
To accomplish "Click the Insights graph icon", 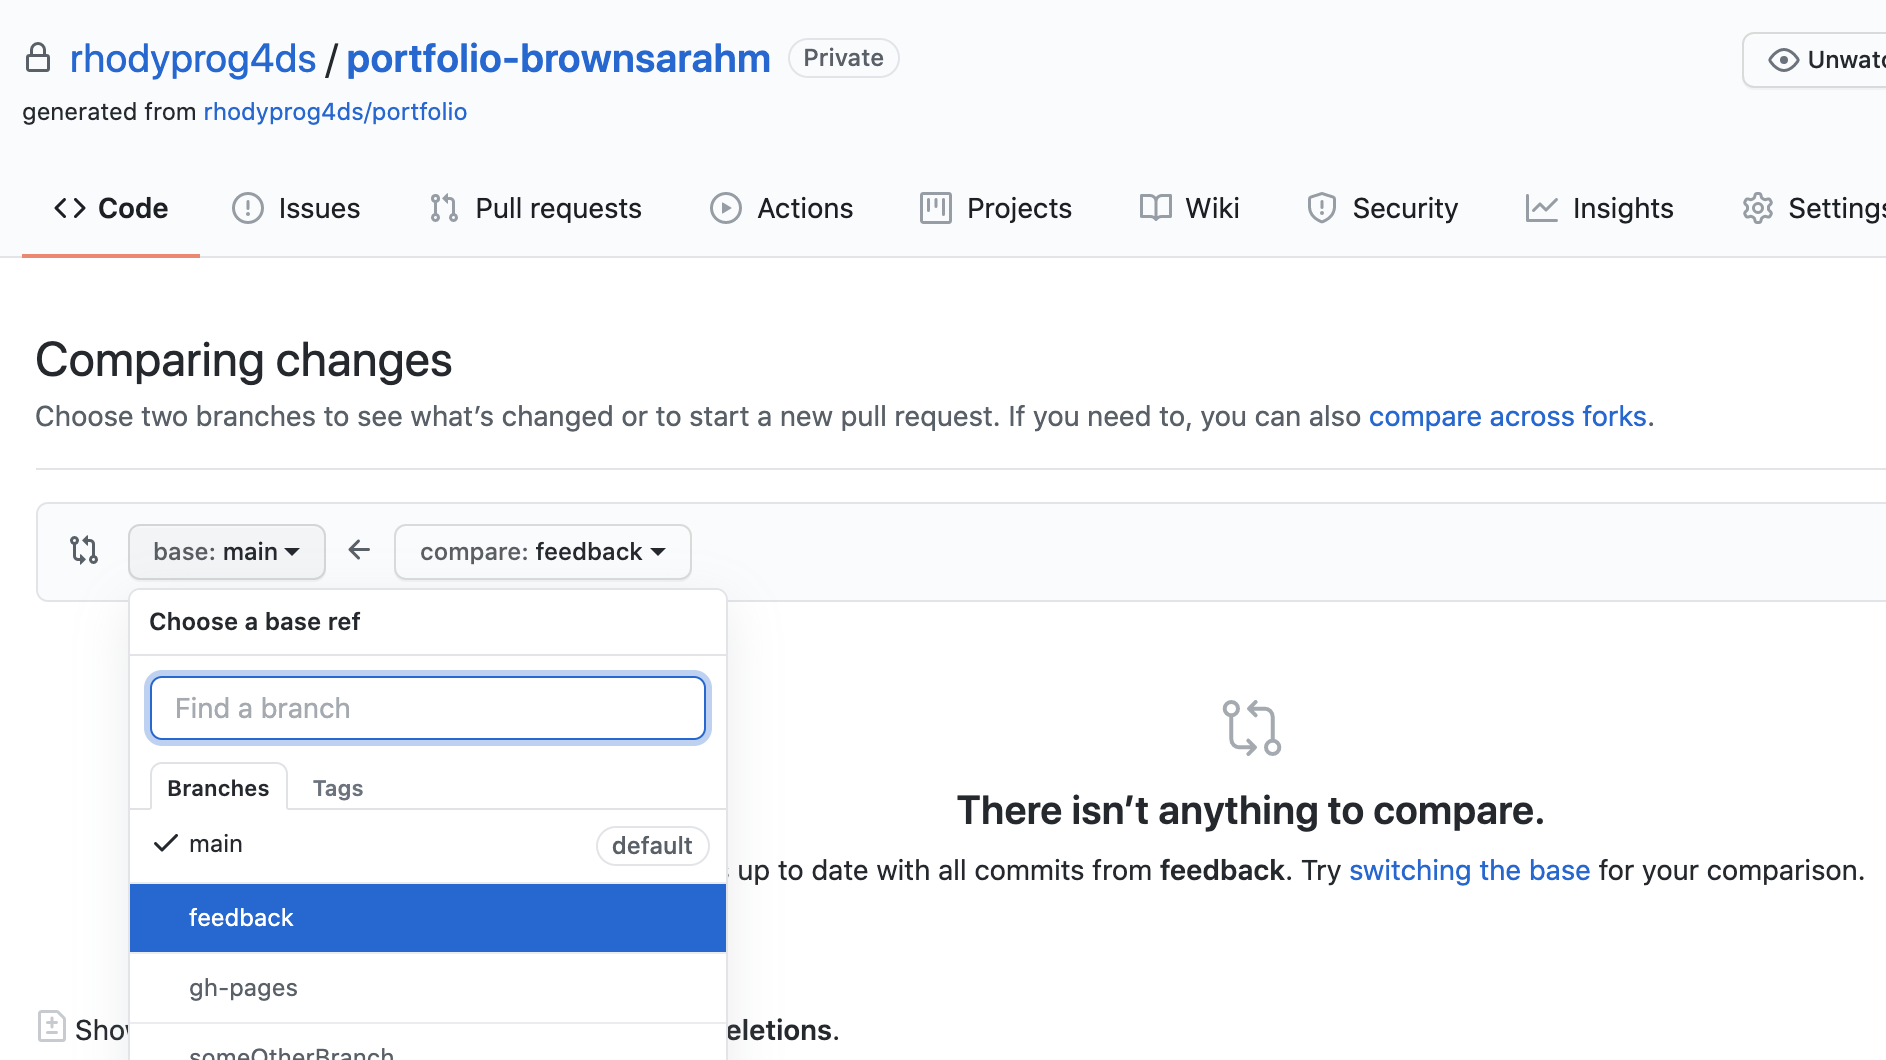I will (x=1541, y=208).
